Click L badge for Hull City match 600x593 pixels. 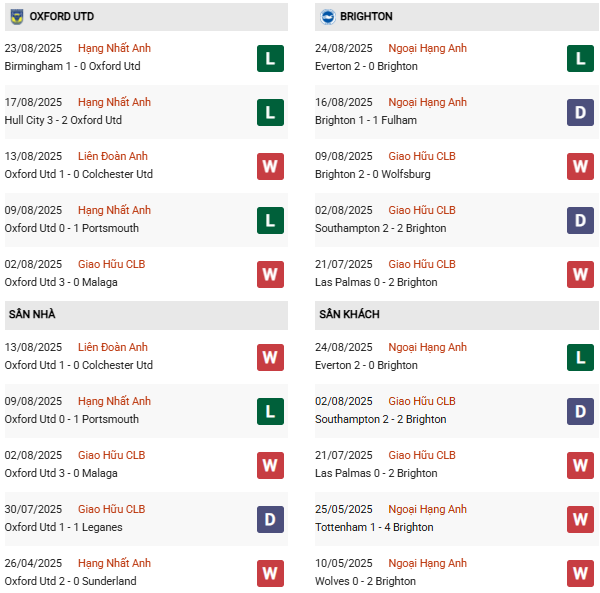pyautogui.click(x=270, y=112)
